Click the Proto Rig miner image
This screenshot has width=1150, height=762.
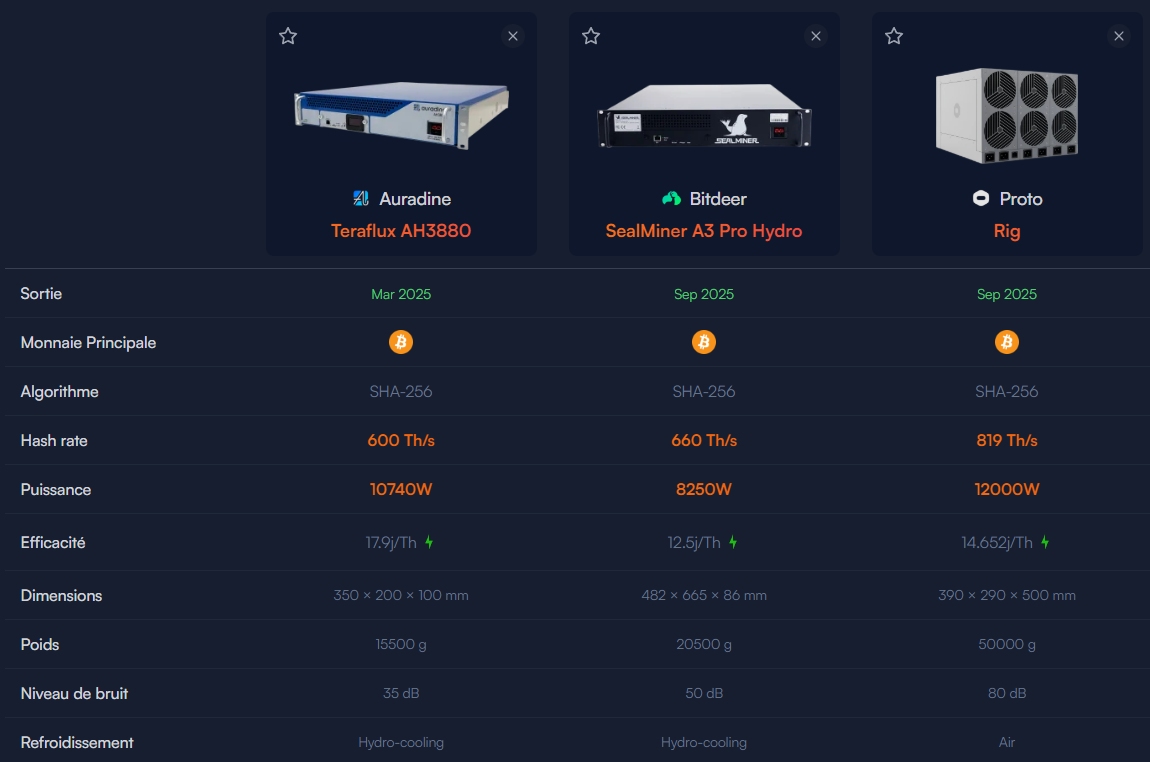click(x=1007, y=116)
